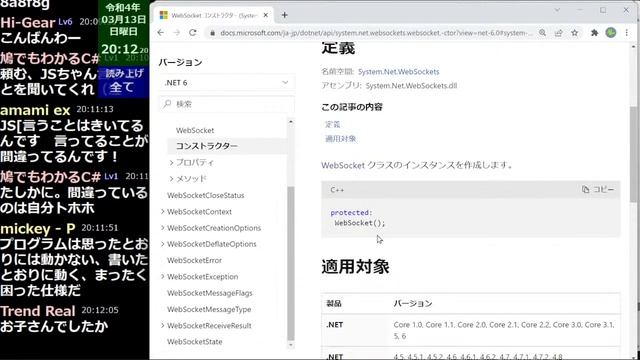Viewport: 640px width, 360px height.
Task: Jump to the 定義 in-page link
Action: (333, 124)
